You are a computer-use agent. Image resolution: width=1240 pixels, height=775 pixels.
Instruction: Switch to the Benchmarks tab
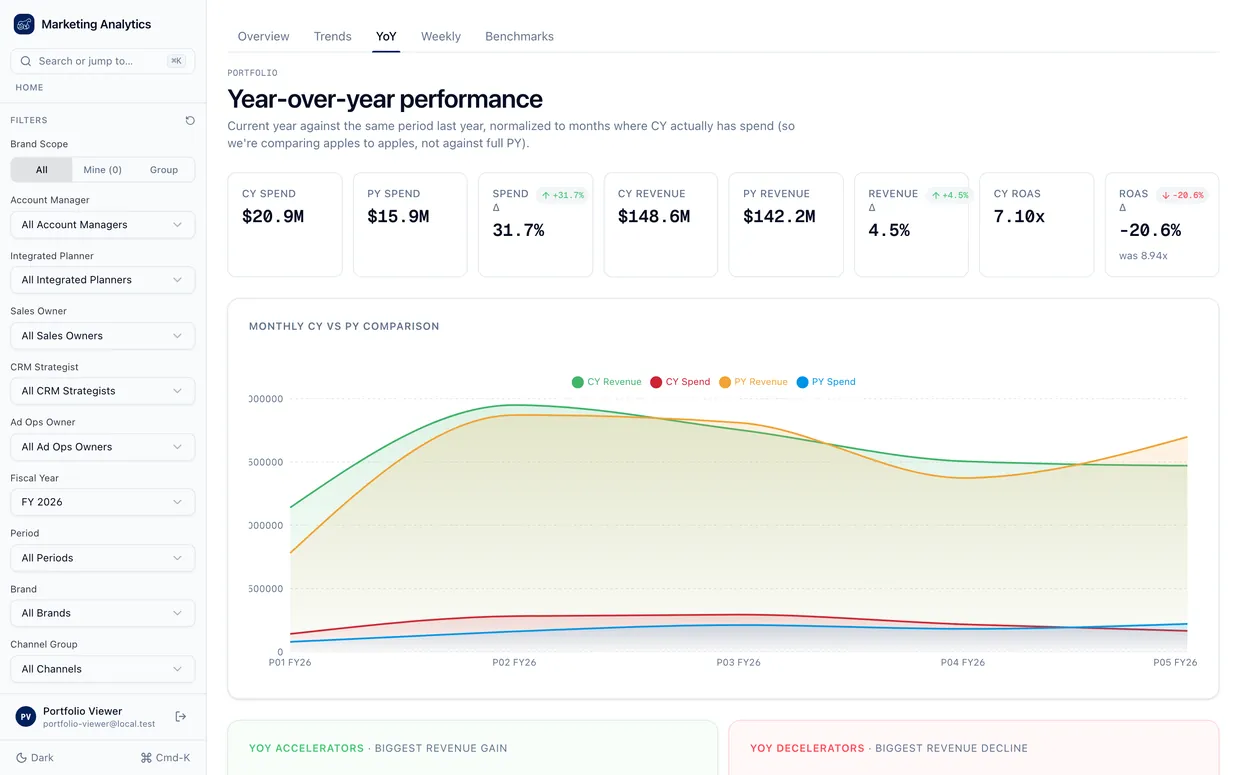[x=519, y=36]
